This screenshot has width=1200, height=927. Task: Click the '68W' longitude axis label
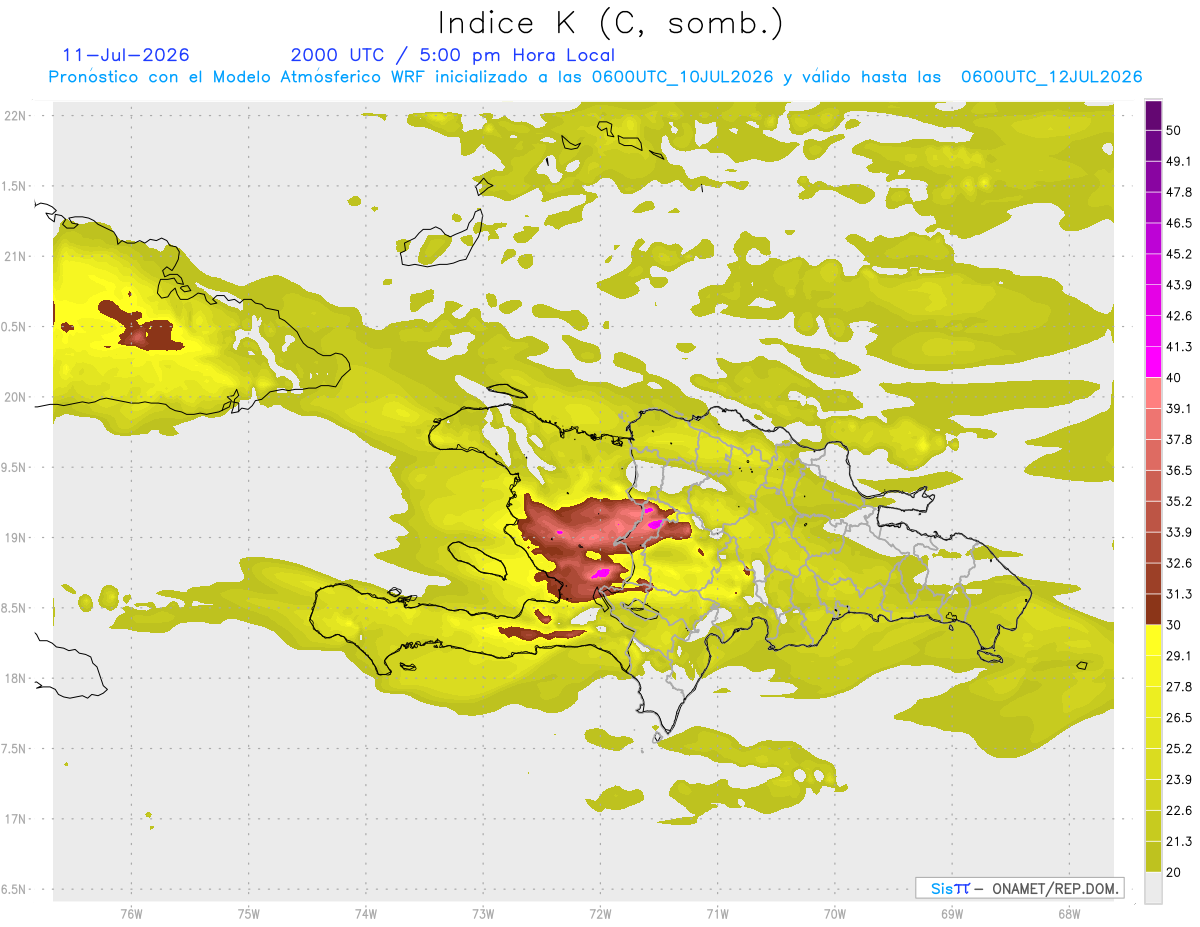(1069, 913)
